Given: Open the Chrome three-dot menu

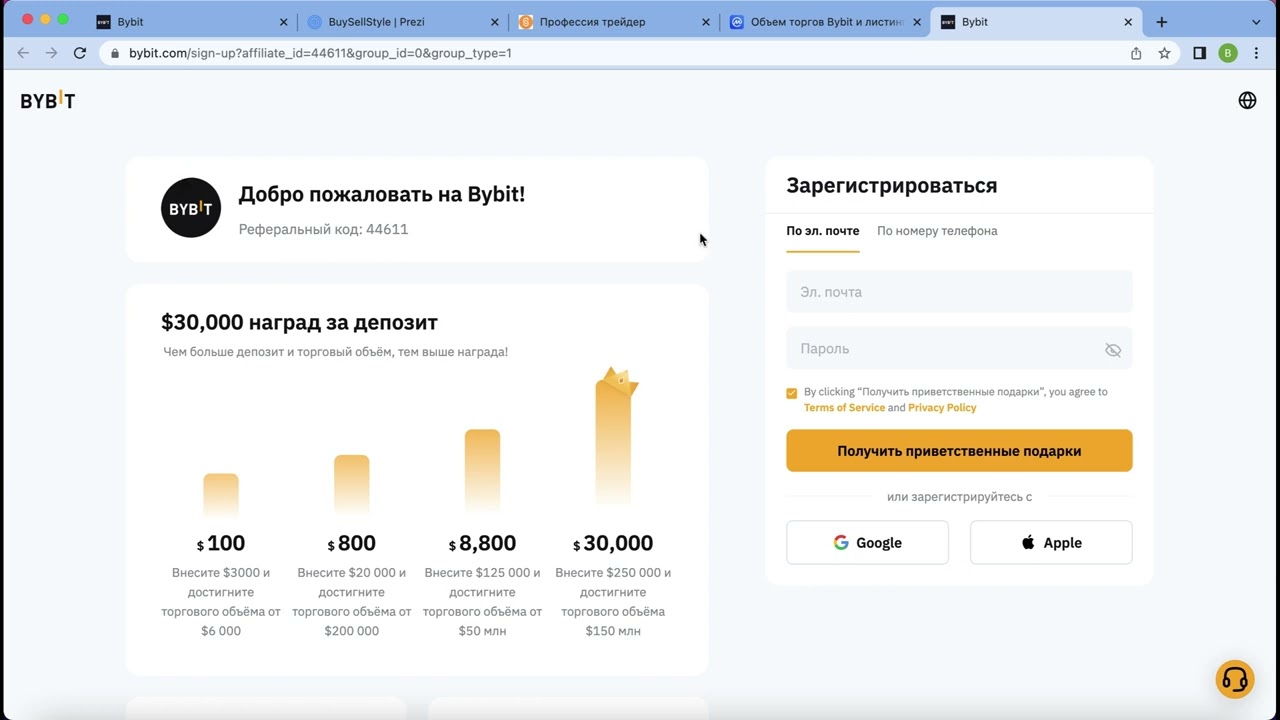Looking at the screenshot, I should [1256, 53].
